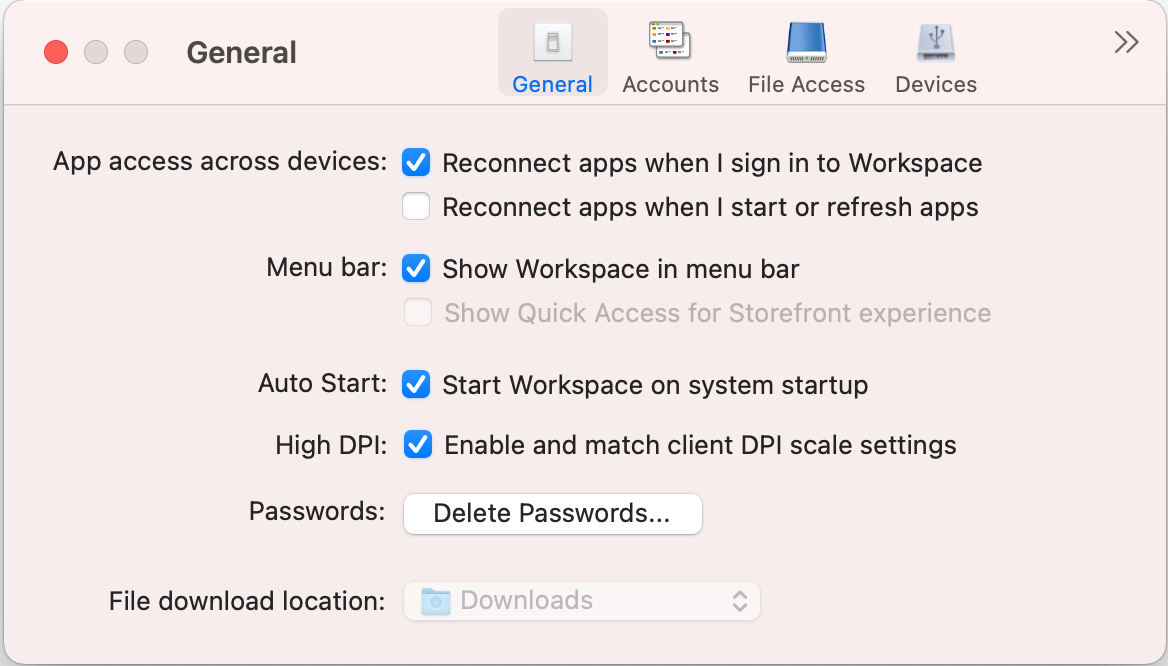Viewport: 1168px width, 666px height.
Task: Click the Delete Passwords button
Action: click(x=552, y=513)
